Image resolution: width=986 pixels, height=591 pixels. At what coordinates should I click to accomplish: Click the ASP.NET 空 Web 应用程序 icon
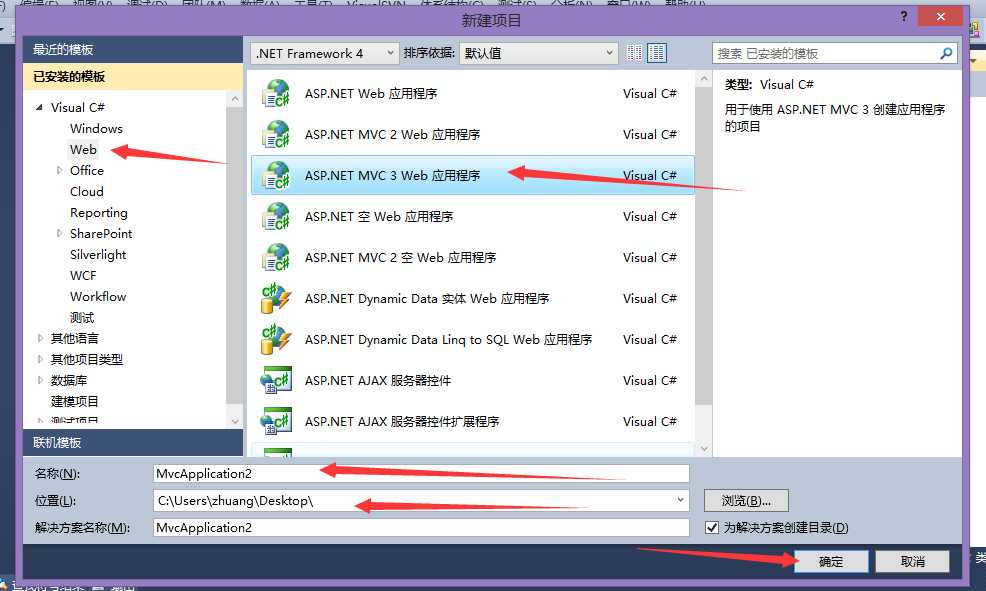pyautogui.click(x=275, y=216)
